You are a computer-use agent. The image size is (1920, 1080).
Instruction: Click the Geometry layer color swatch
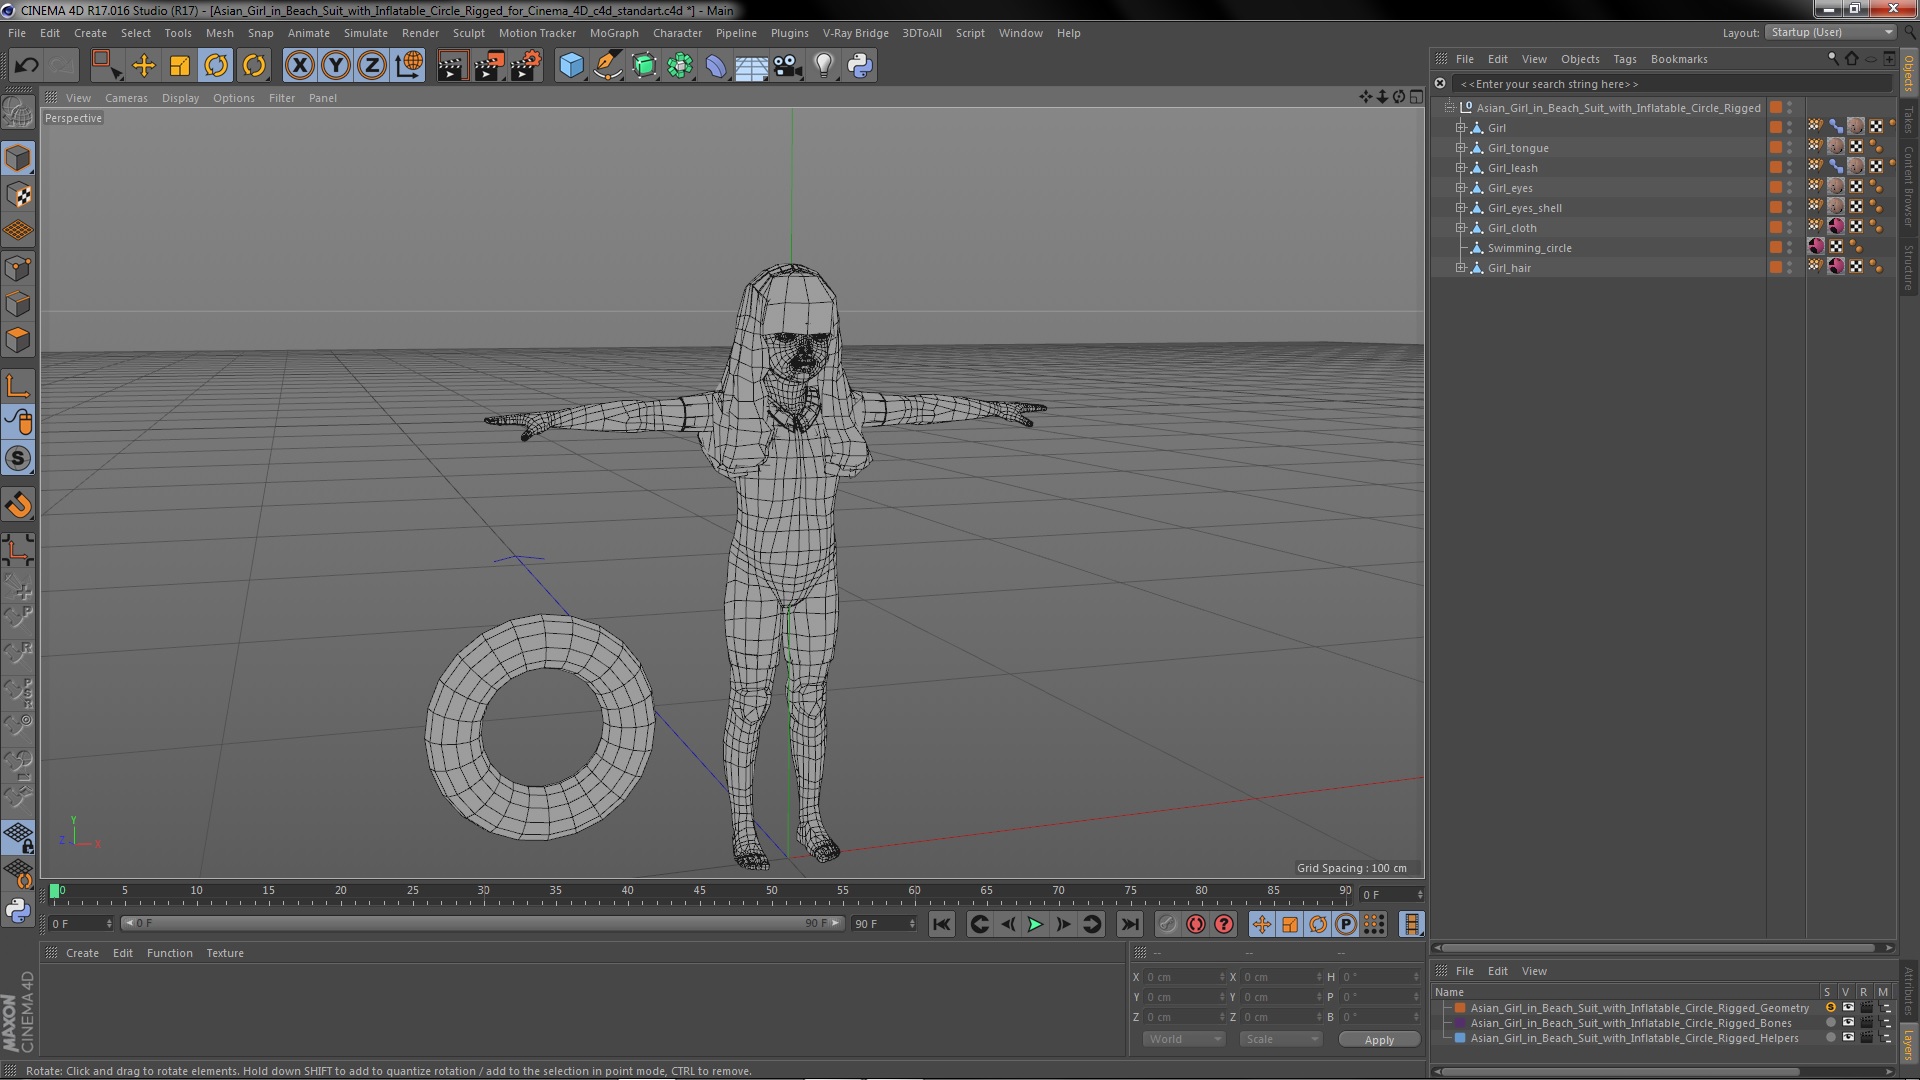tap(1460, 1008)
